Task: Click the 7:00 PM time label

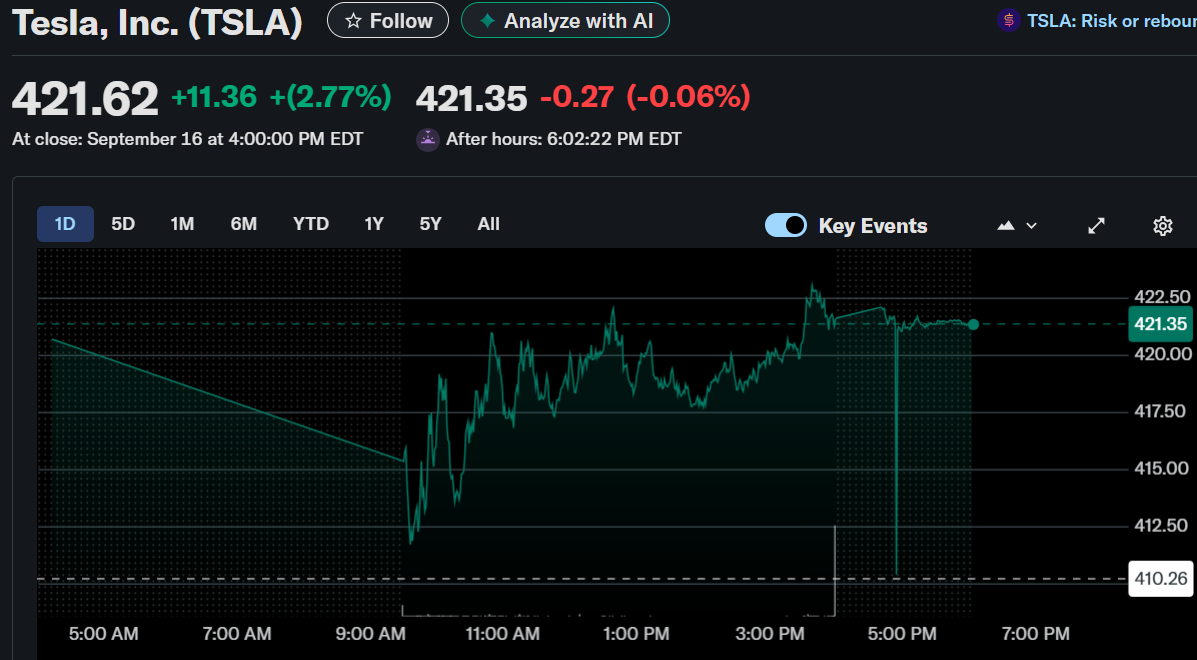Action: tap(1034, 633)
